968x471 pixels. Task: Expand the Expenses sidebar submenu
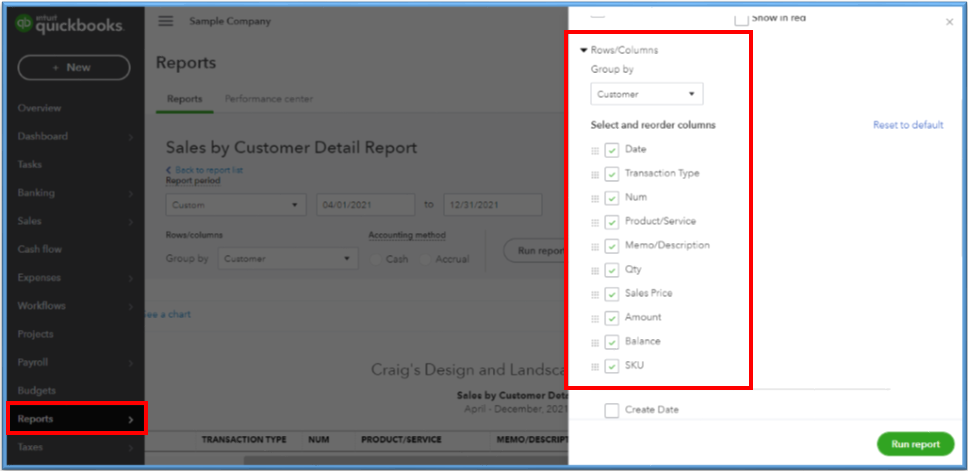pyautogui.click(x=130, y=278)
